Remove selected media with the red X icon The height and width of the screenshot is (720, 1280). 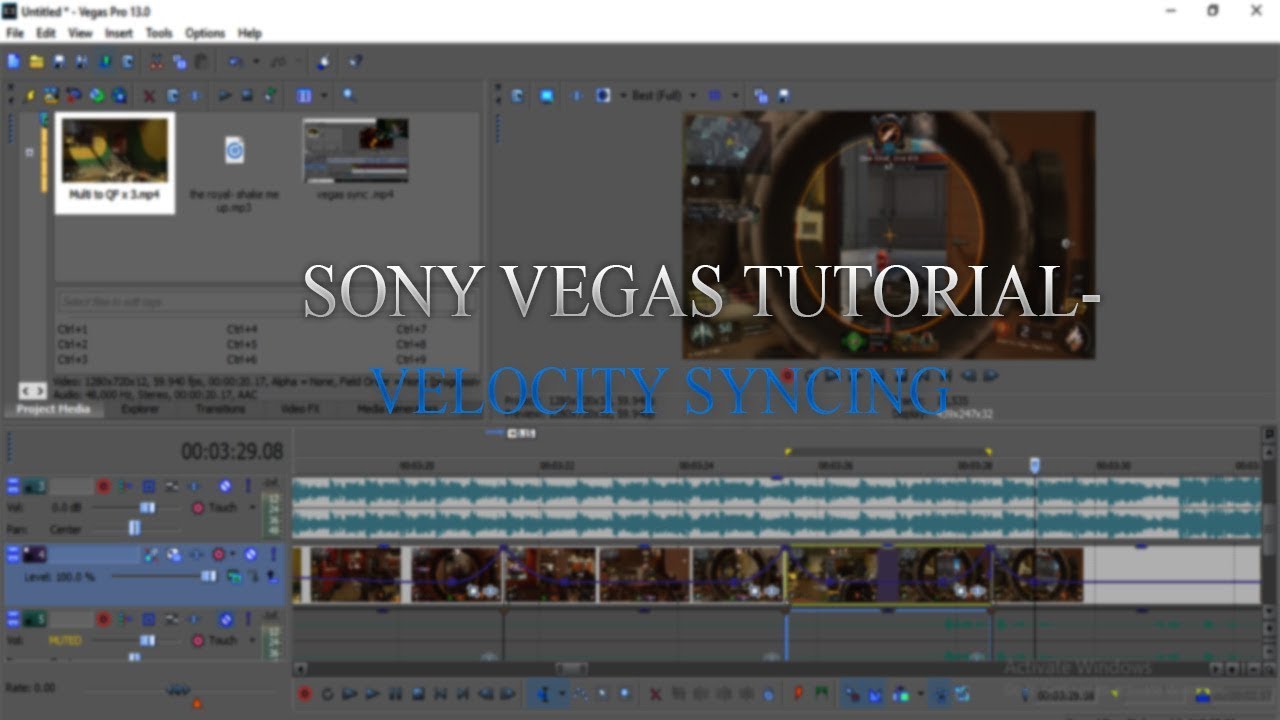pyautogui.click(x=148, y=96)
